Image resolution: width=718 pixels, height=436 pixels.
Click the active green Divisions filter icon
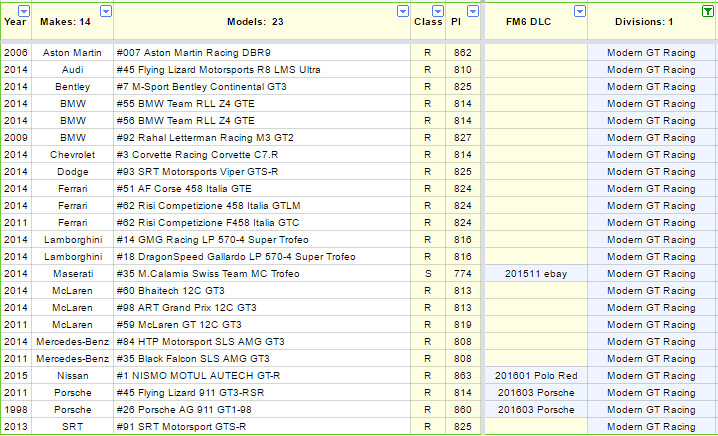(x=708, y=11)
